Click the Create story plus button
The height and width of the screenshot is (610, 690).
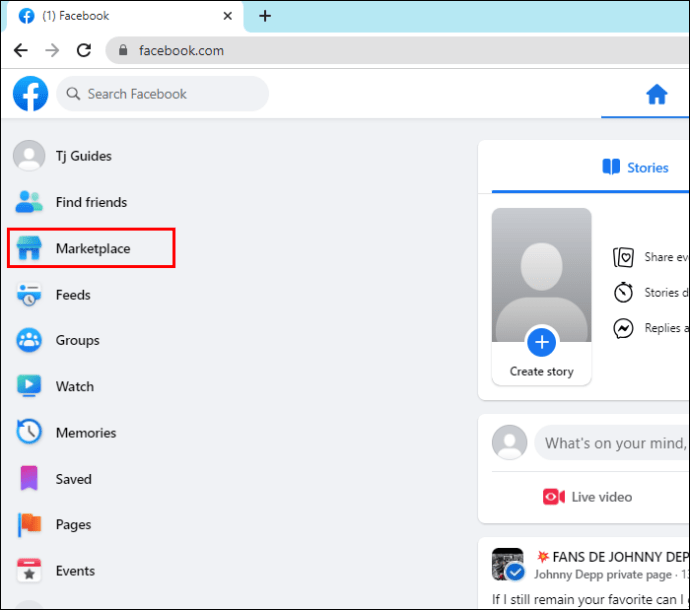[x=541, y=342]
